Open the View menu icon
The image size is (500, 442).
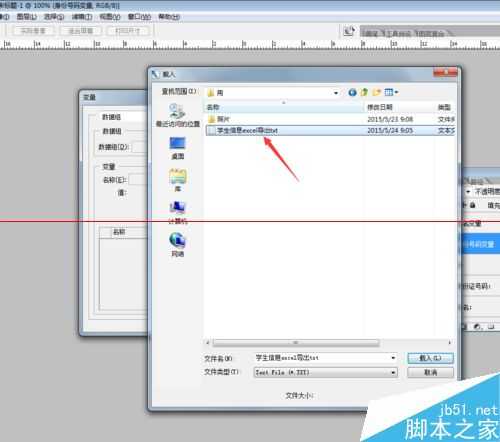391,92
